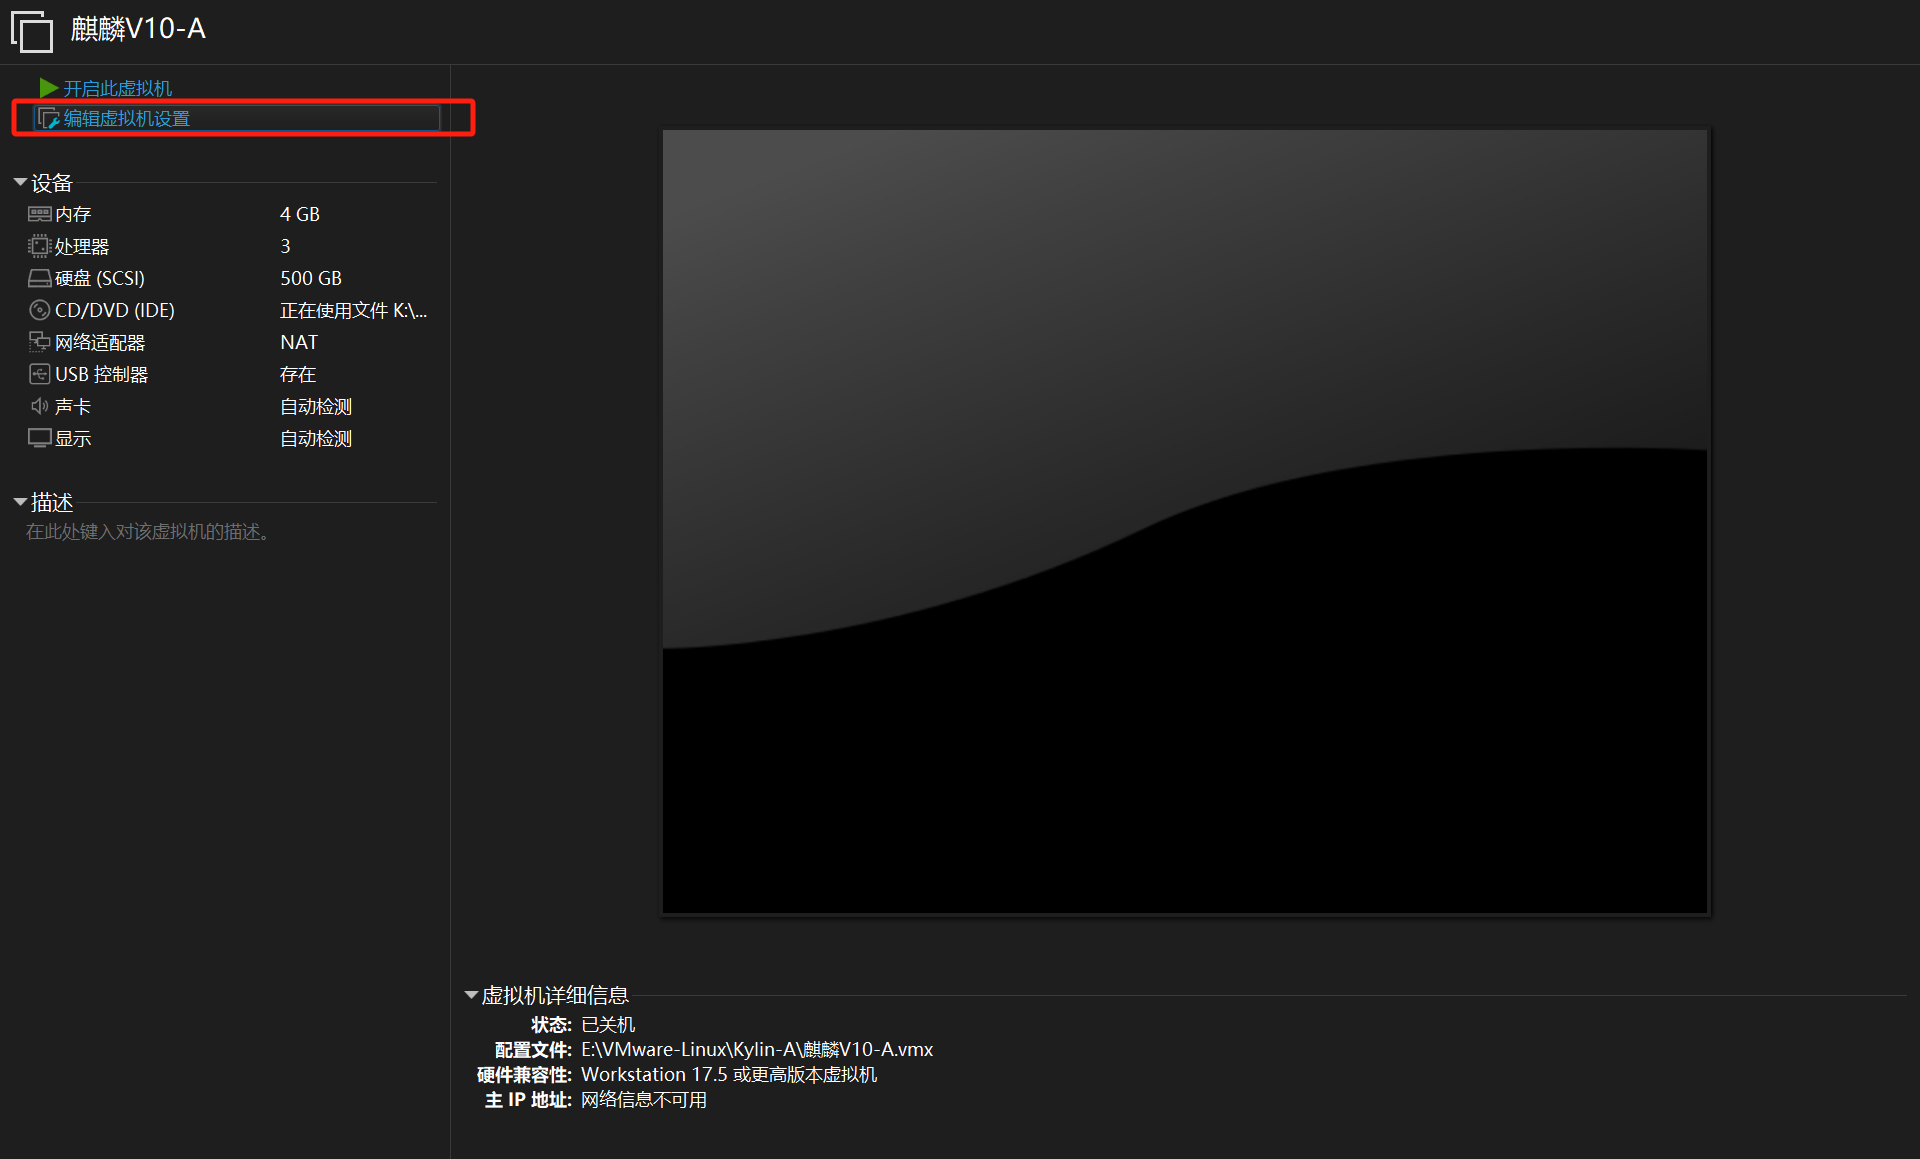
Task: Open the 声卡 sound card settings
Action: (71, 405)
